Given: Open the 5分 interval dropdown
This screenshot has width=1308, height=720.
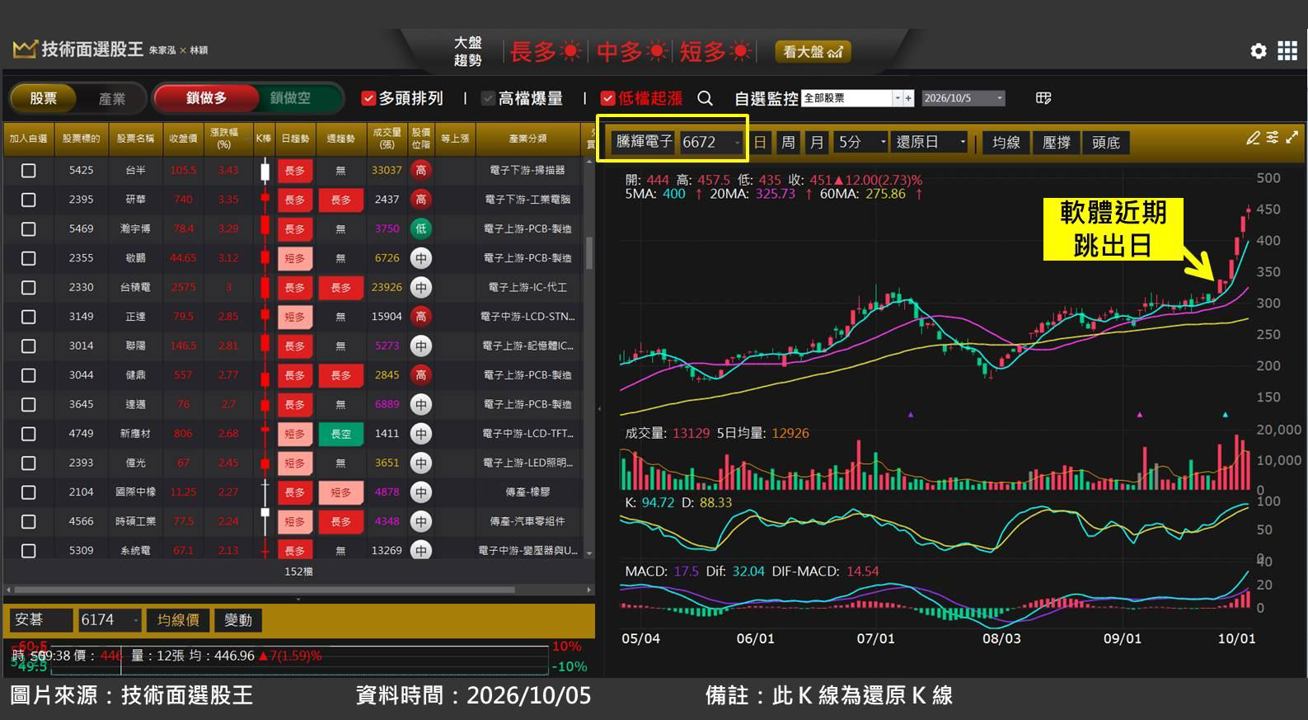Looking at the screenshot, I should [x=861, y=142].
